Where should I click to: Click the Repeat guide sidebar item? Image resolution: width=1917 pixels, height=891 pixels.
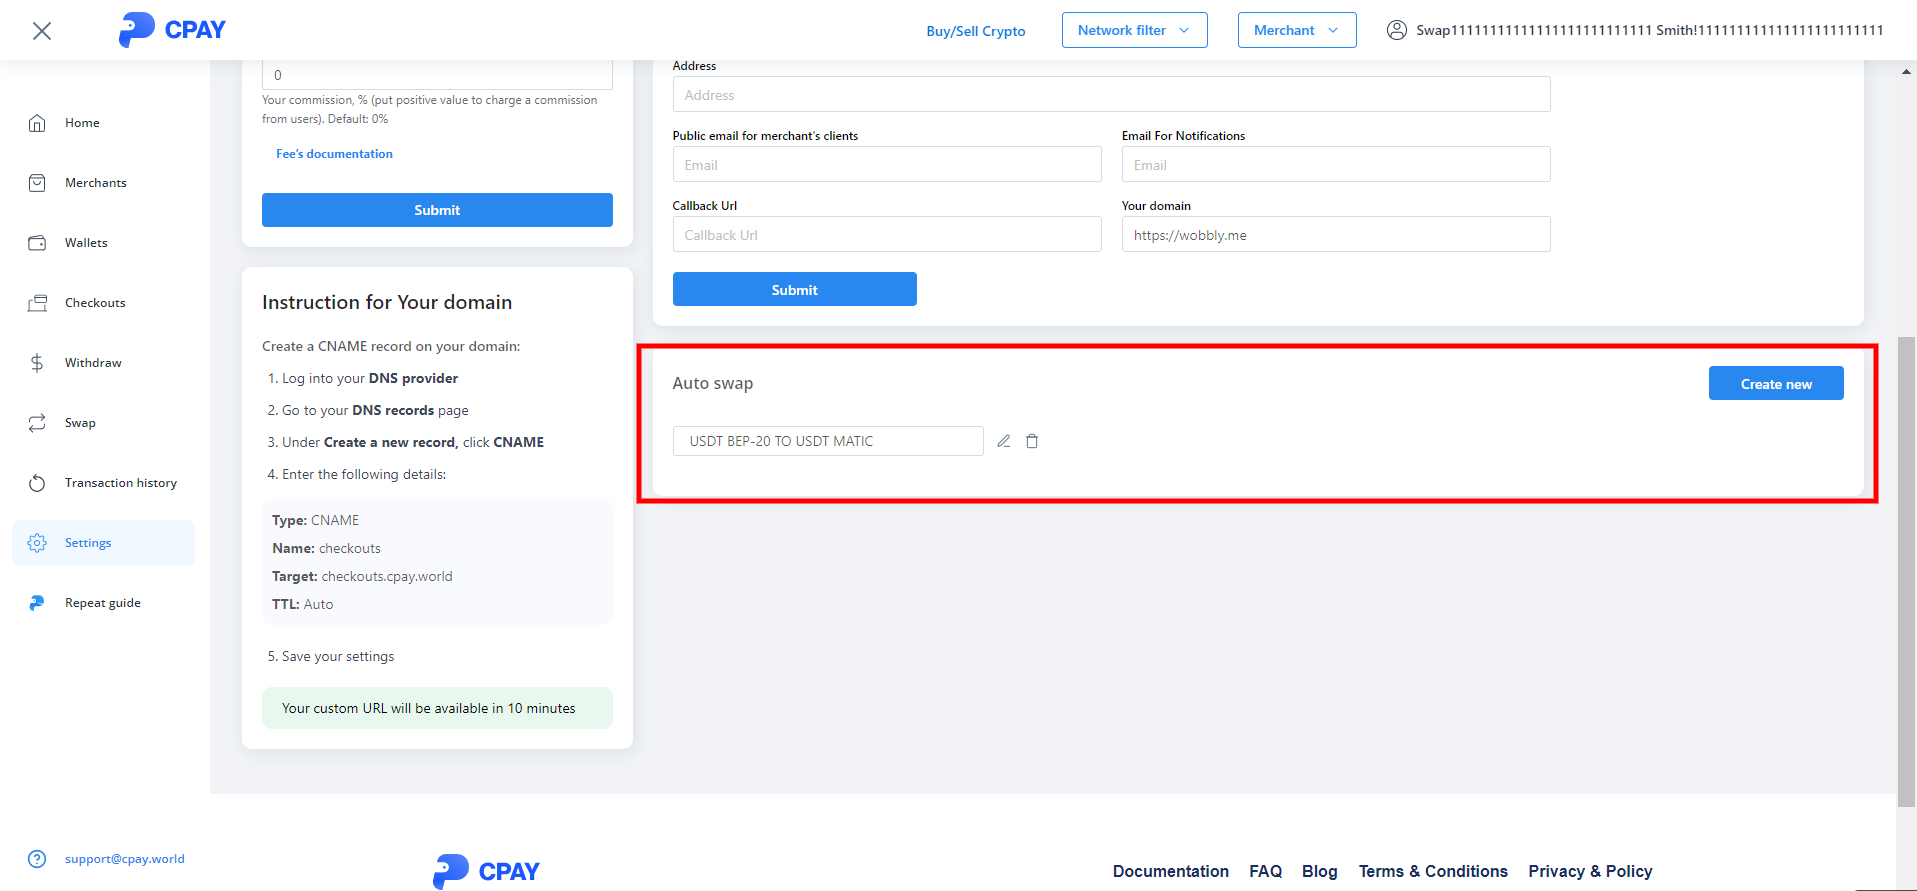(x=102, y=603)
